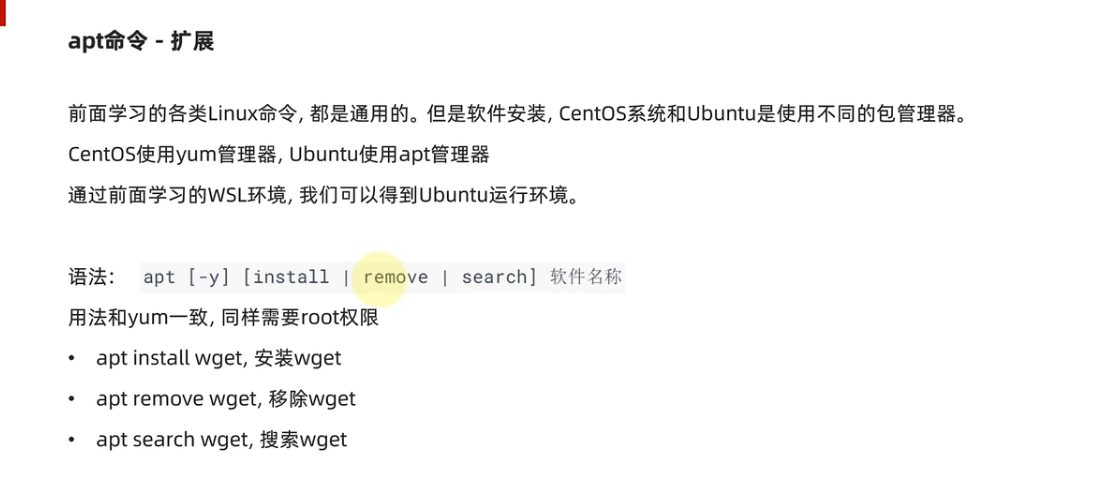Image resolution: width=1112 pixels, height=483 pixels.
Task: Click the bullet dot before 'apt install wget'
Action: click(x=72, y=359)
